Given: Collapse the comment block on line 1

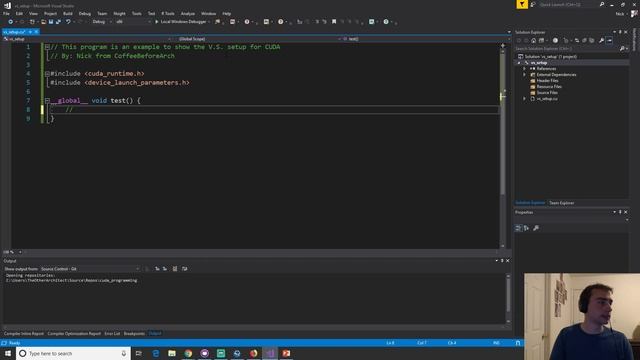Looking at the screenshot, I should 47,47.
